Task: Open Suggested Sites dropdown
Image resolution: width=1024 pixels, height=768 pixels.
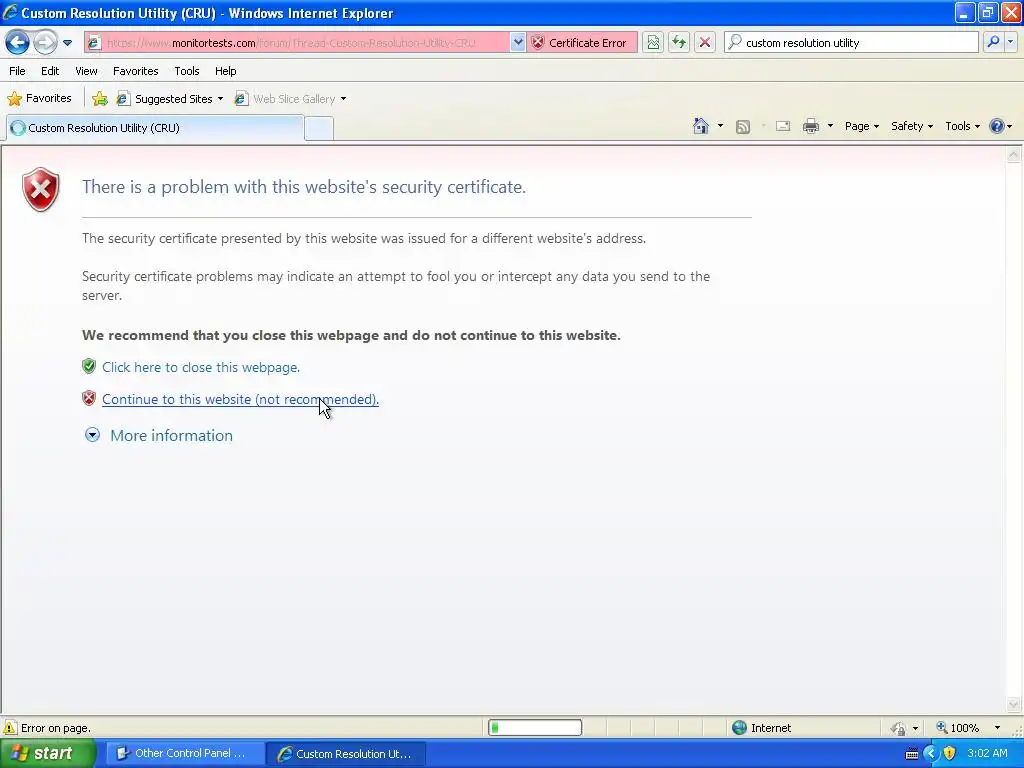Action: click(170, 99)
